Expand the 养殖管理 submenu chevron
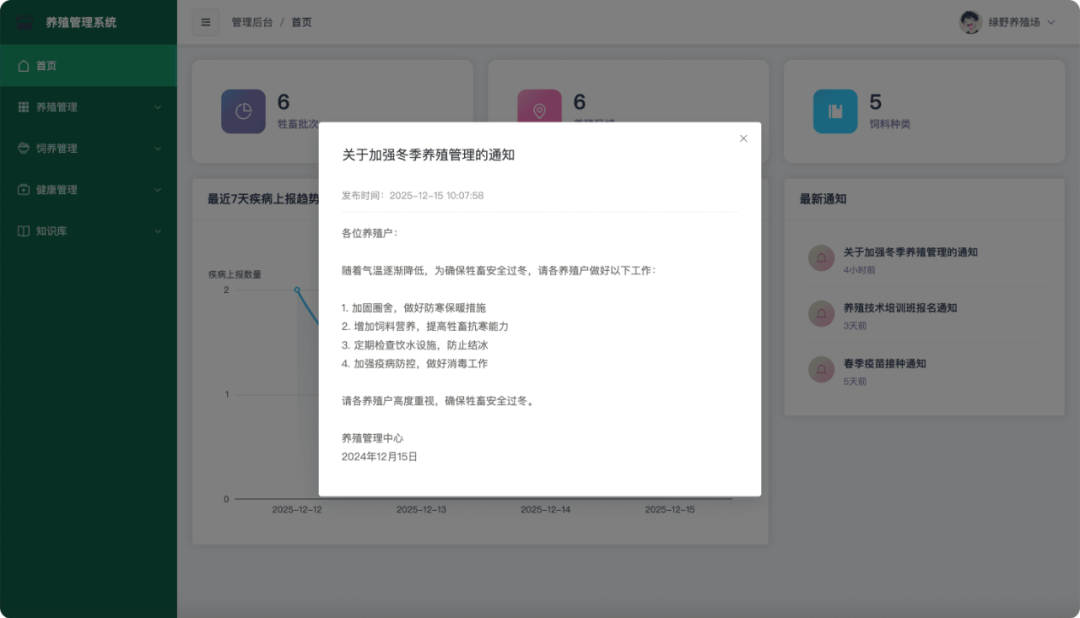The image size is (1080, 618). pyautogui.click(x=157, y=106)
